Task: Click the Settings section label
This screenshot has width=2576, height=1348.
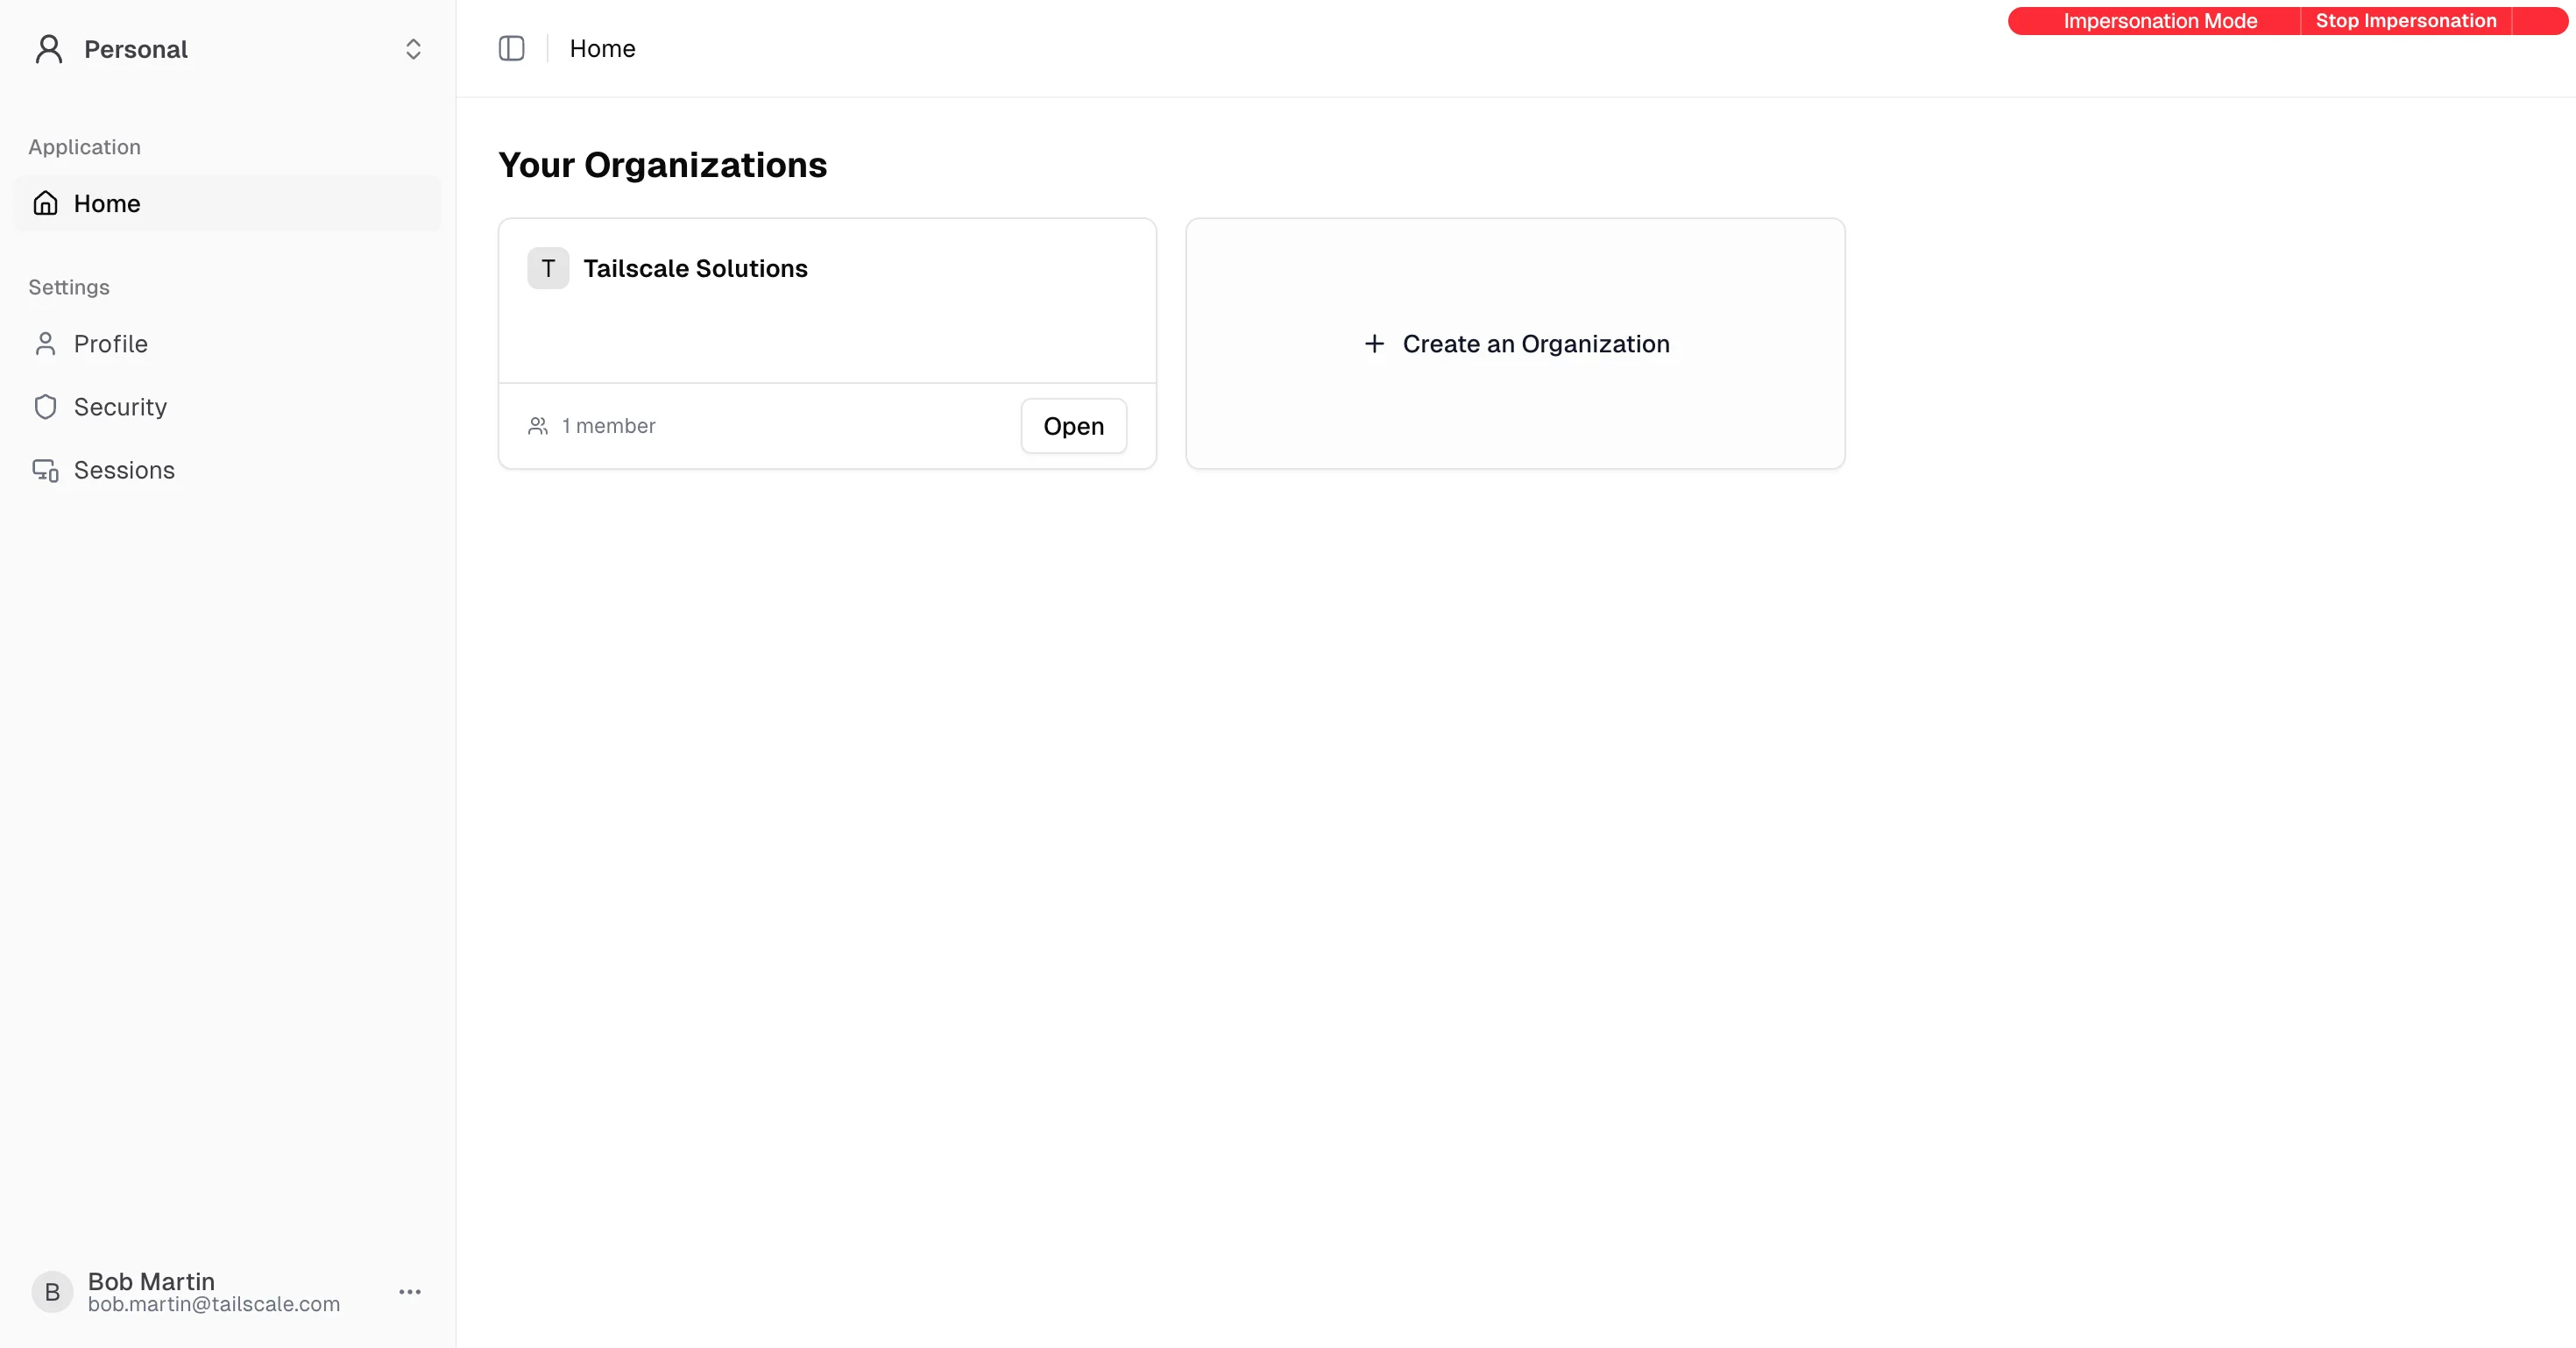Action: (69, 287)
